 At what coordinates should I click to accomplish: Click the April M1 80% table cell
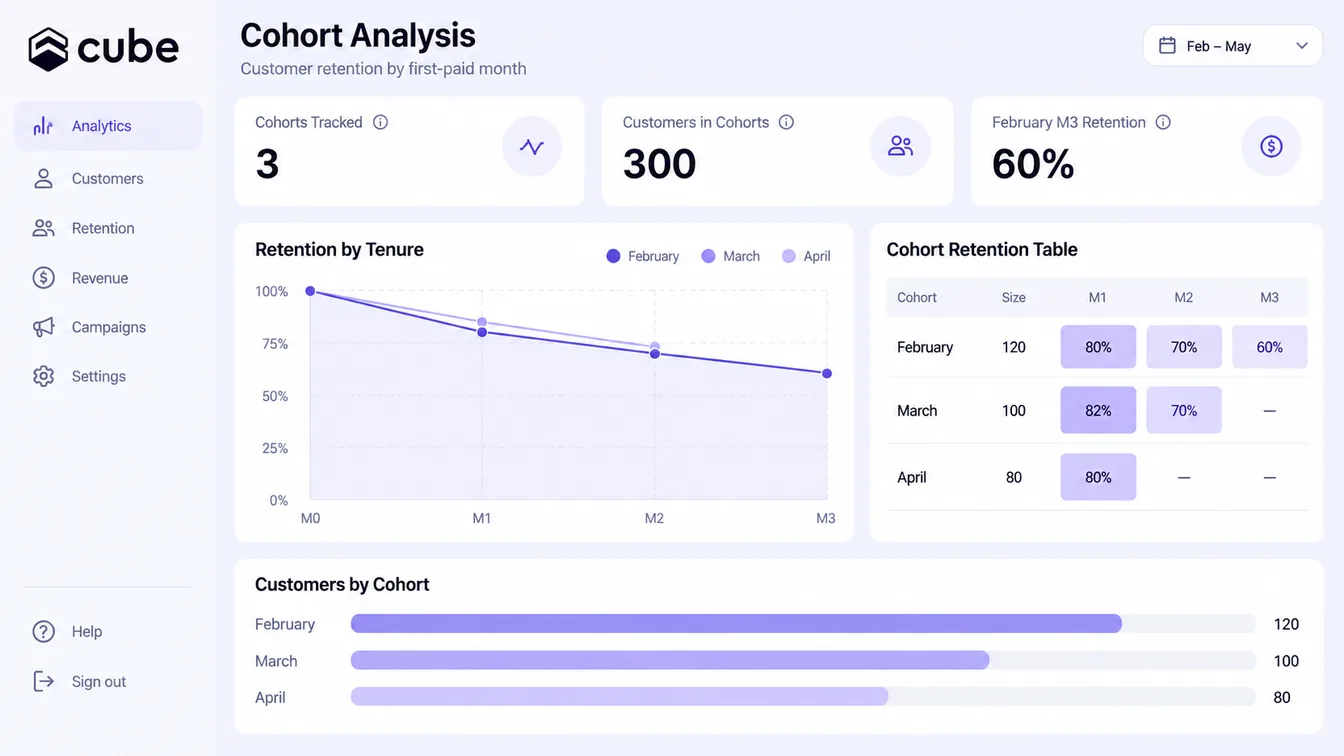point(1098,477)
